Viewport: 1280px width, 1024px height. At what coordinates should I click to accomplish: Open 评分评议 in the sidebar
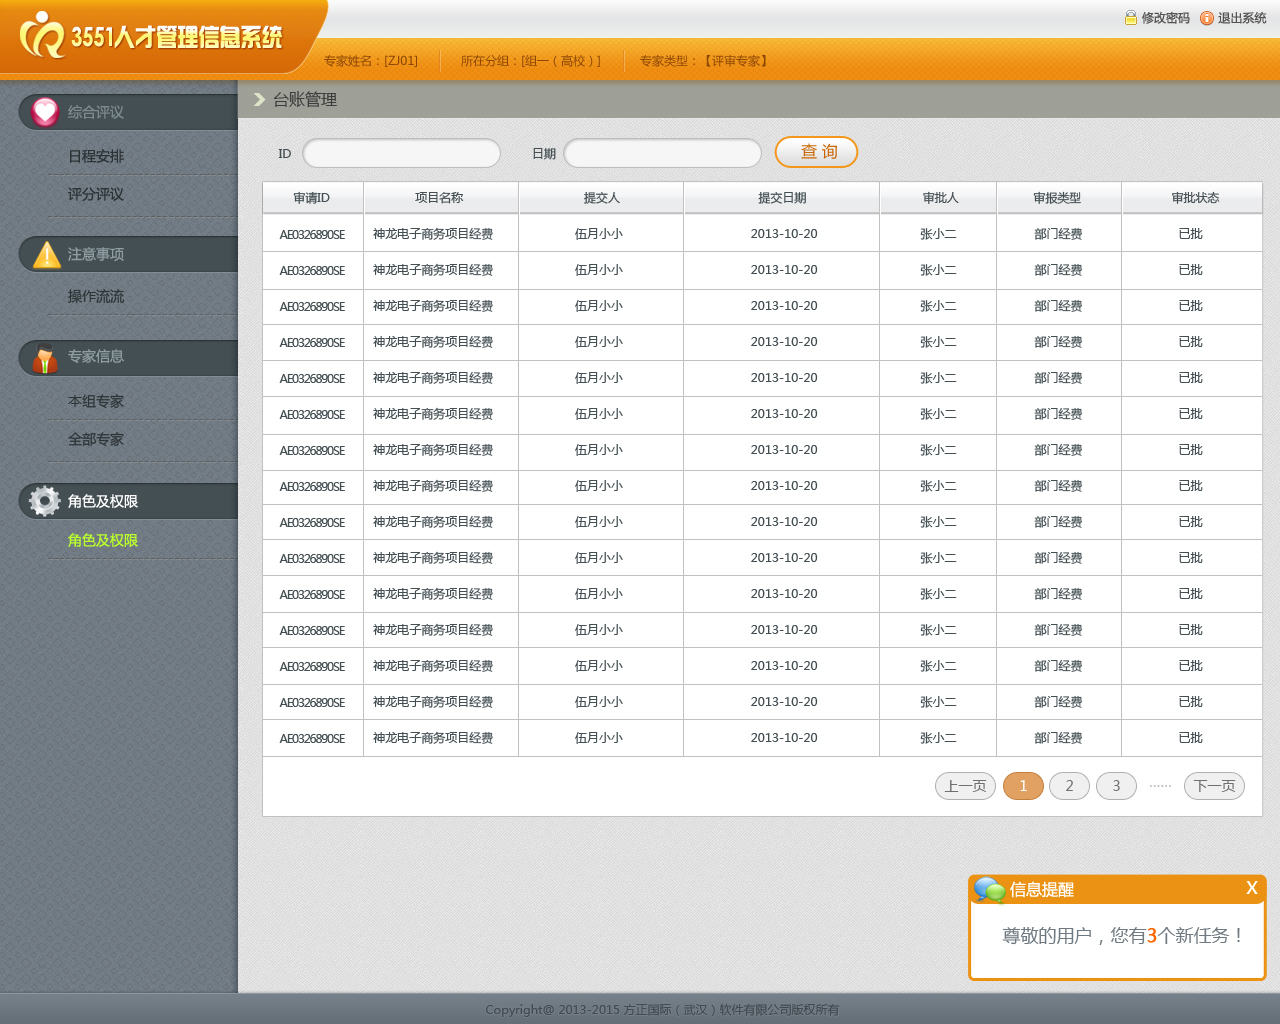point(96,194)
